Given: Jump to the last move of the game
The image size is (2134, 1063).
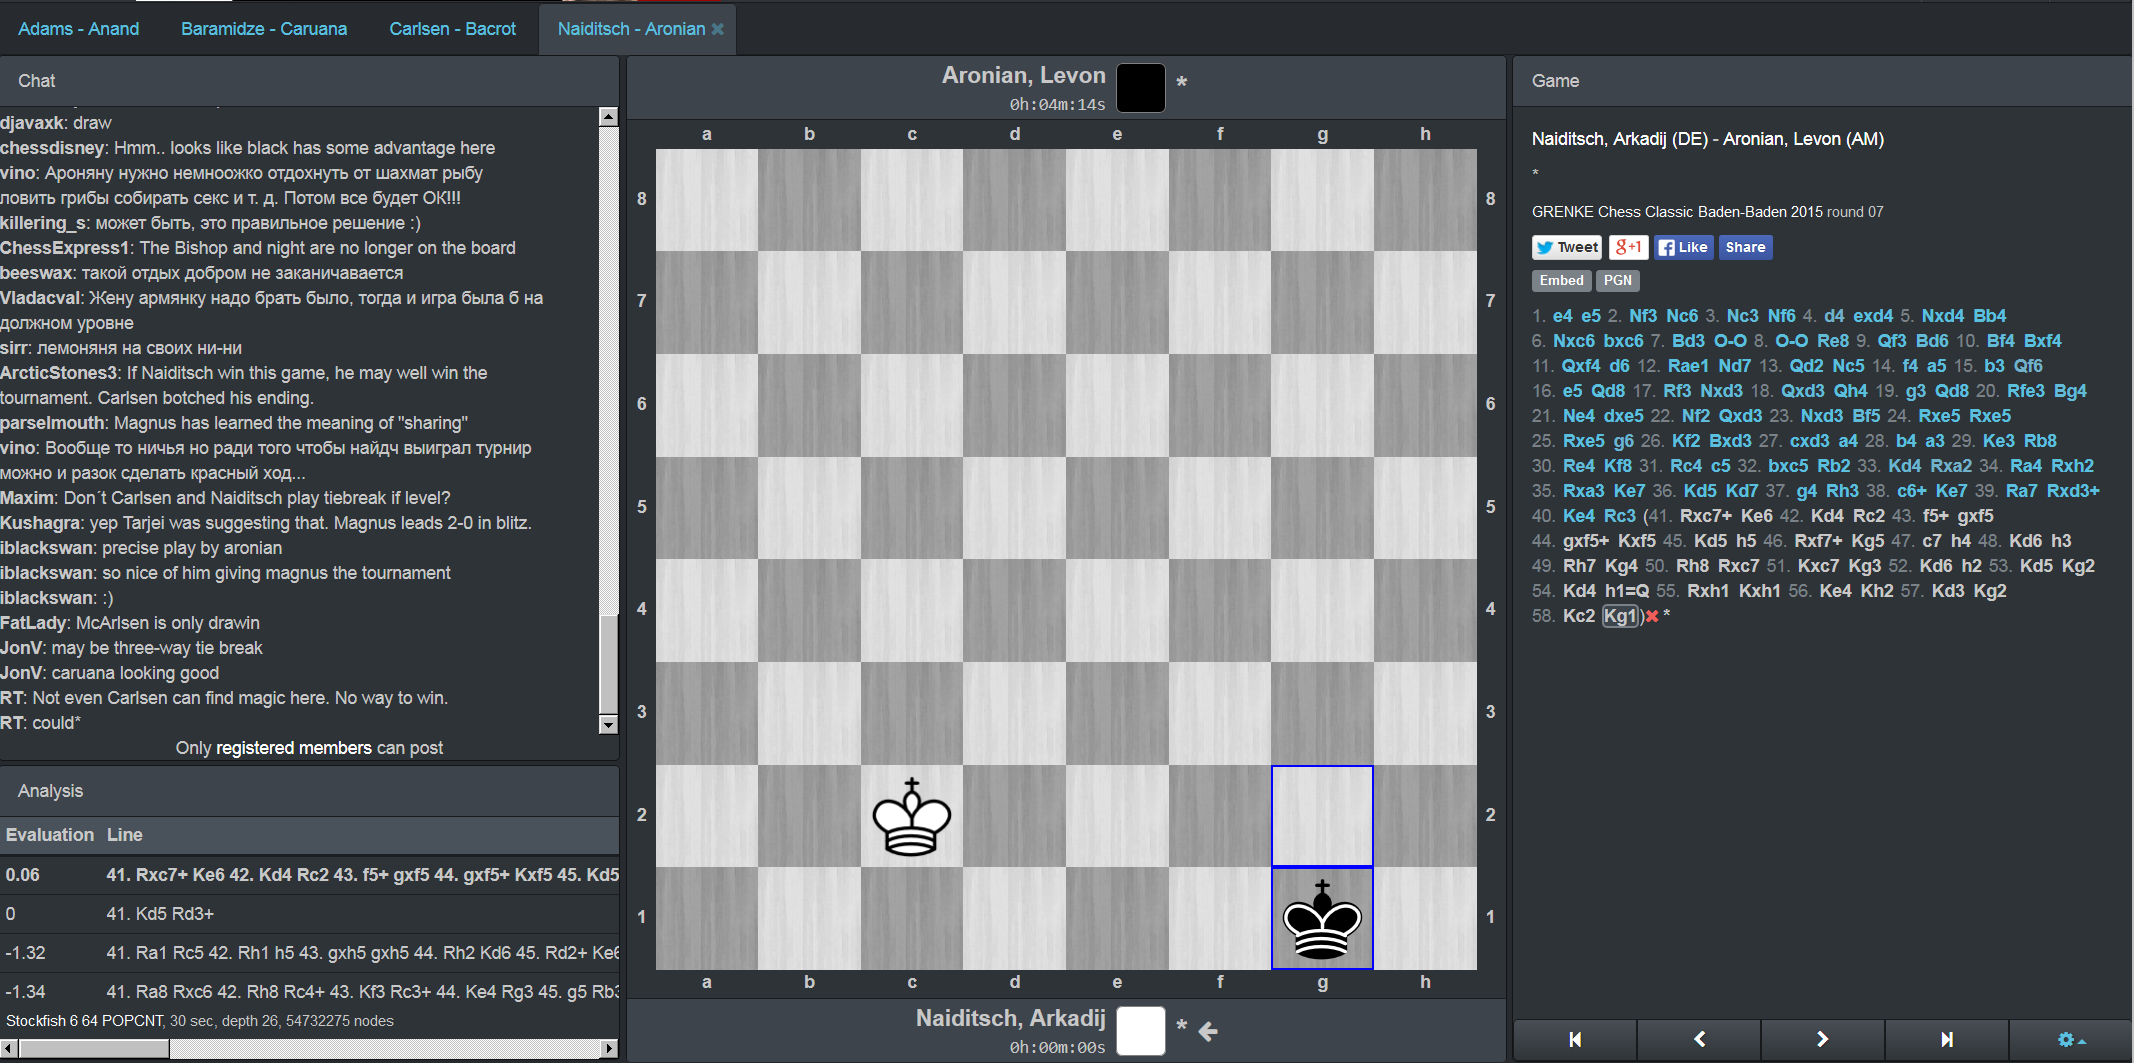Looking at the screenshot, I should pos(1947,1040).
